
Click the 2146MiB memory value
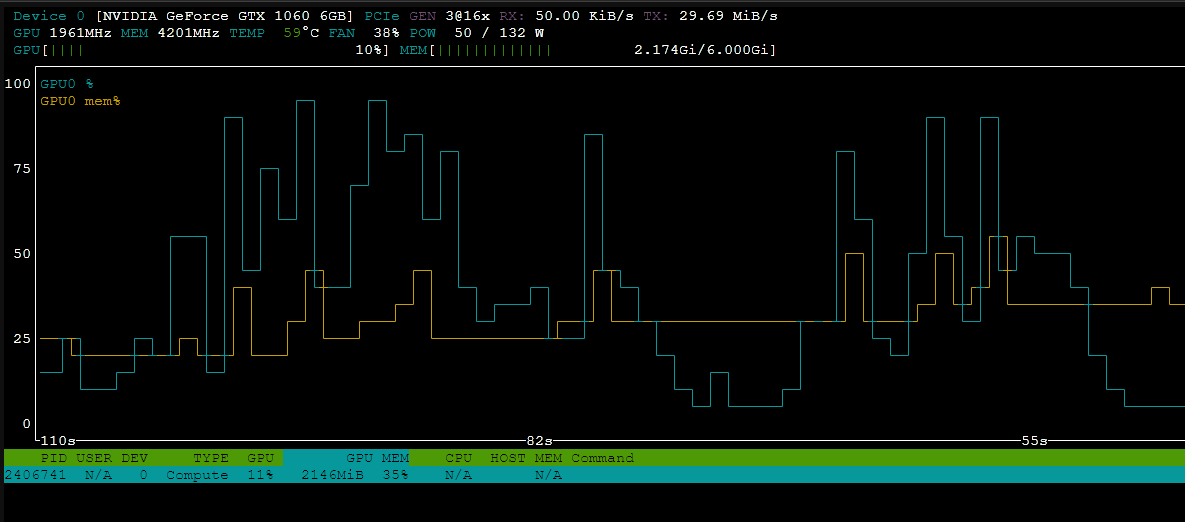(x=332, y=475)
